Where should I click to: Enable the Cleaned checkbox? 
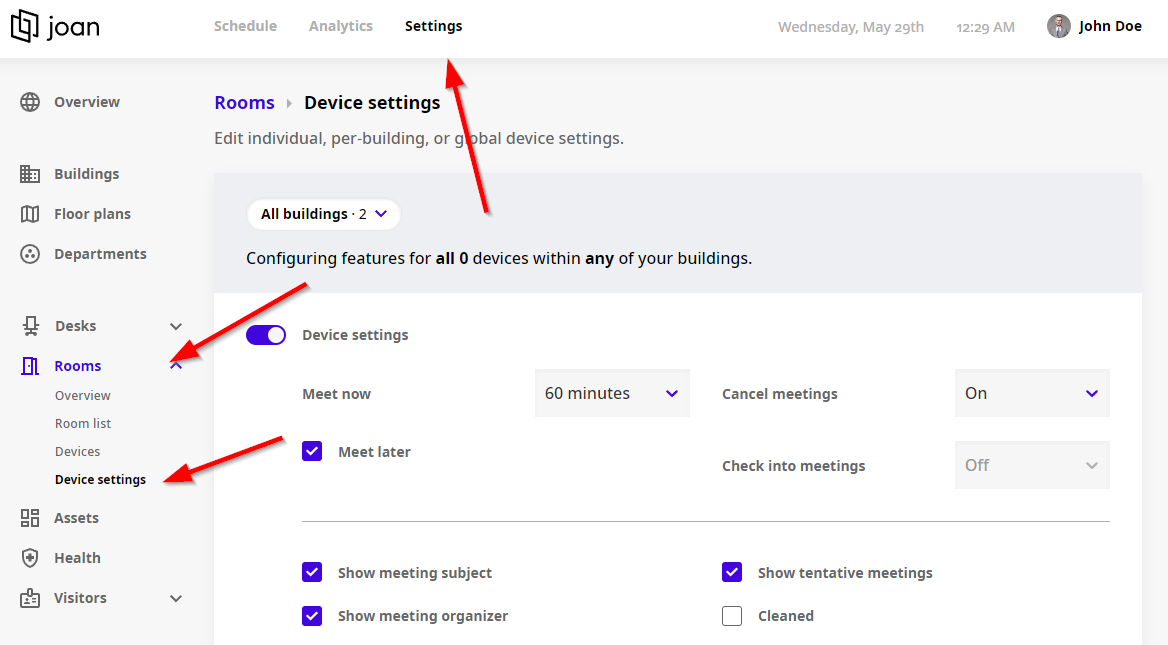732,616
